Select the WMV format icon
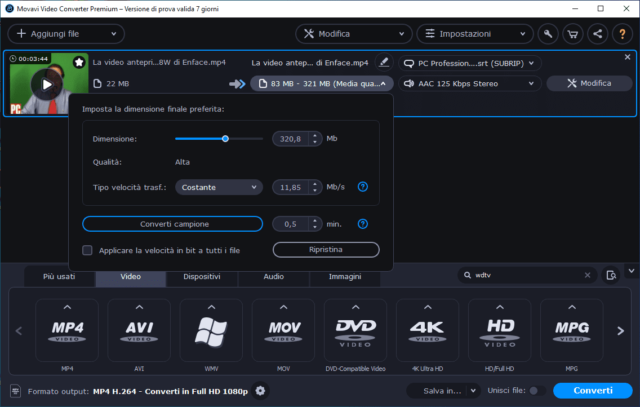The height and width of the screenshot is (407, 640). tap(210, 331)
